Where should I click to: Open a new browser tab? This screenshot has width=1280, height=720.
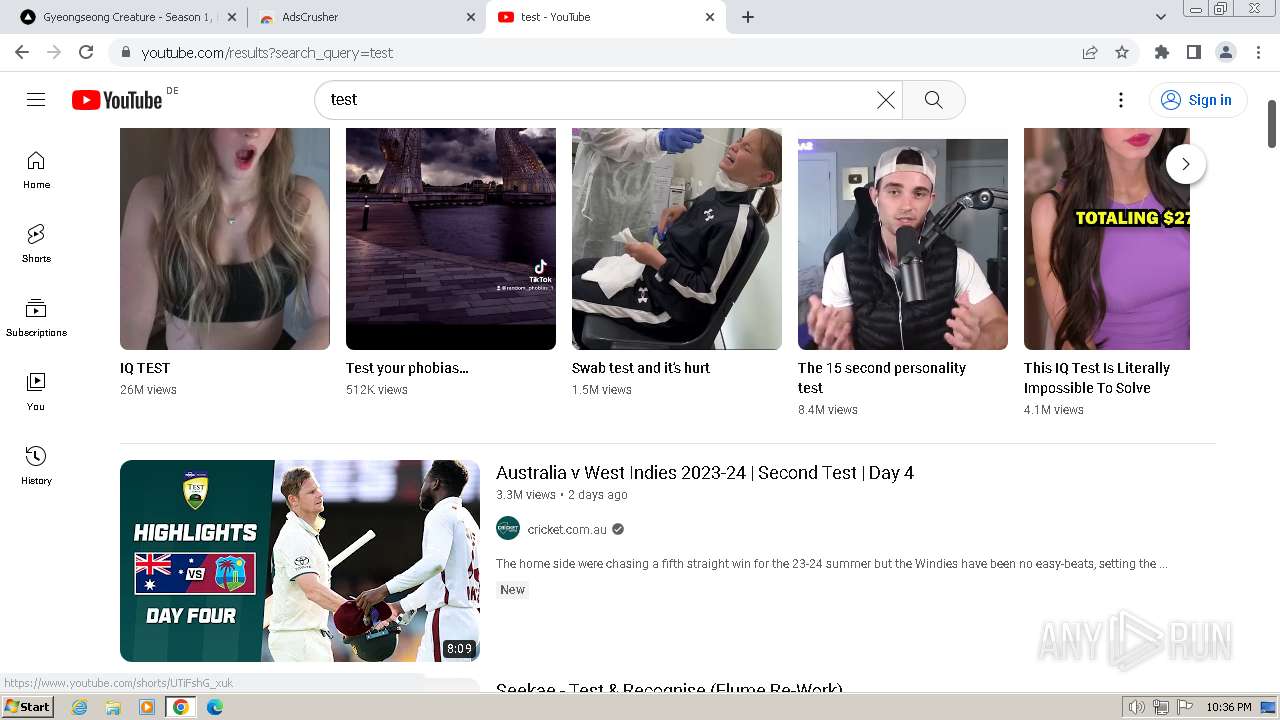tap(747, 17)
